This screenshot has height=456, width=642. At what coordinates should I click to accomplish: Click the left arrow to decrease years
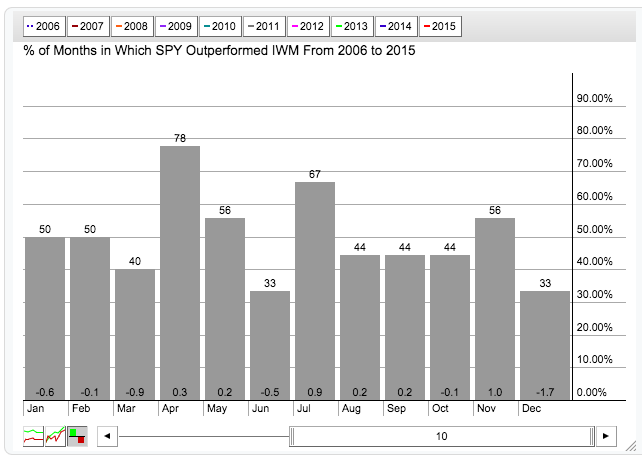point(107,436)
